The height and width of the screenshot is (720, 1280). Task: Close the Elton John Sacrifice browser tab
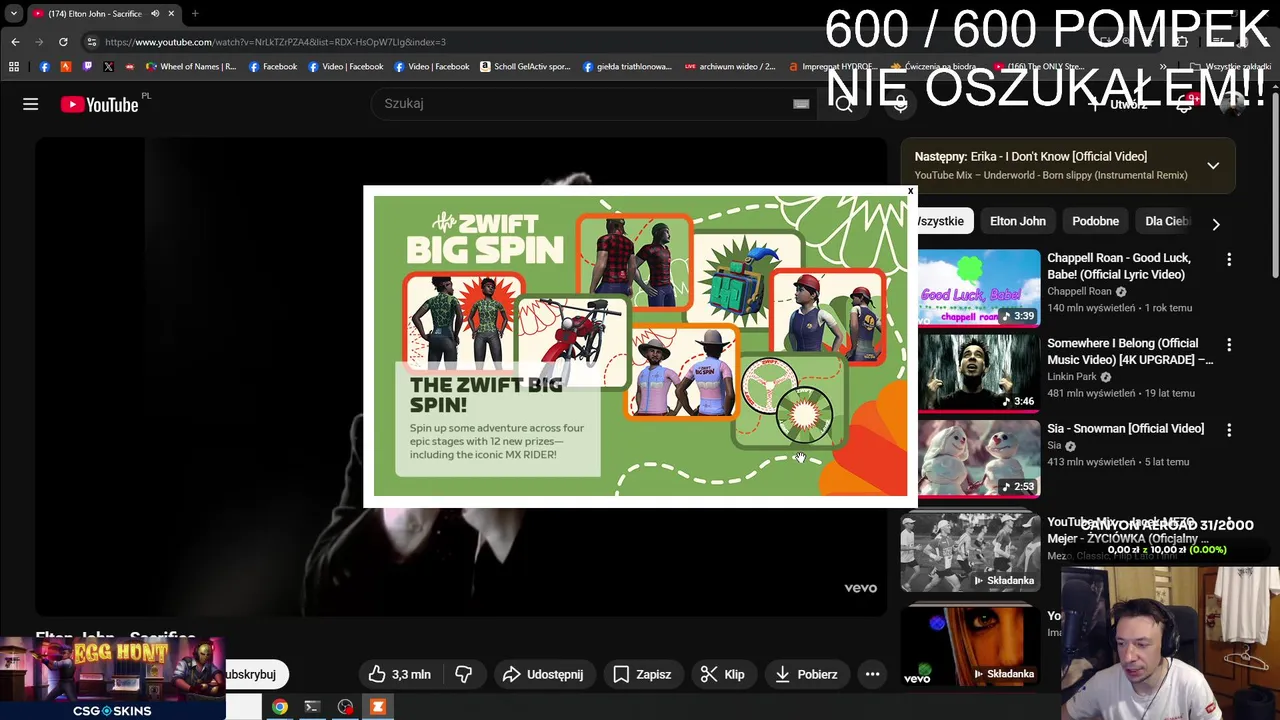pos(171,14)
